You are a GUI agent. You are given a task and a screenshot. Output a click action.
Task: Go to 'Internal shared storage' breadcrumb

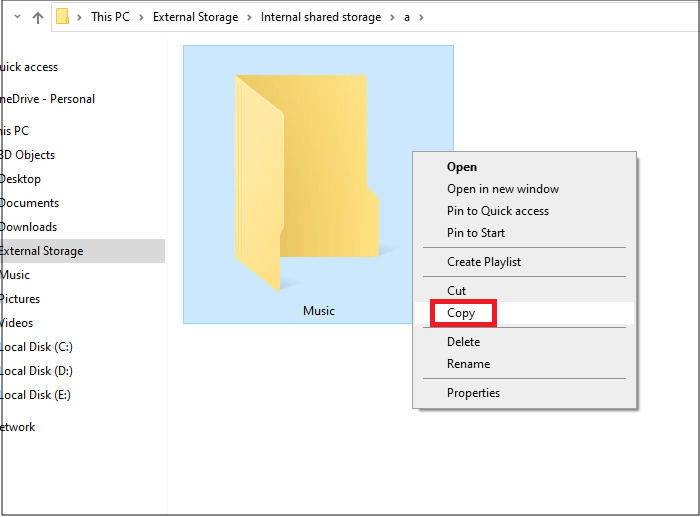point(321,17)
